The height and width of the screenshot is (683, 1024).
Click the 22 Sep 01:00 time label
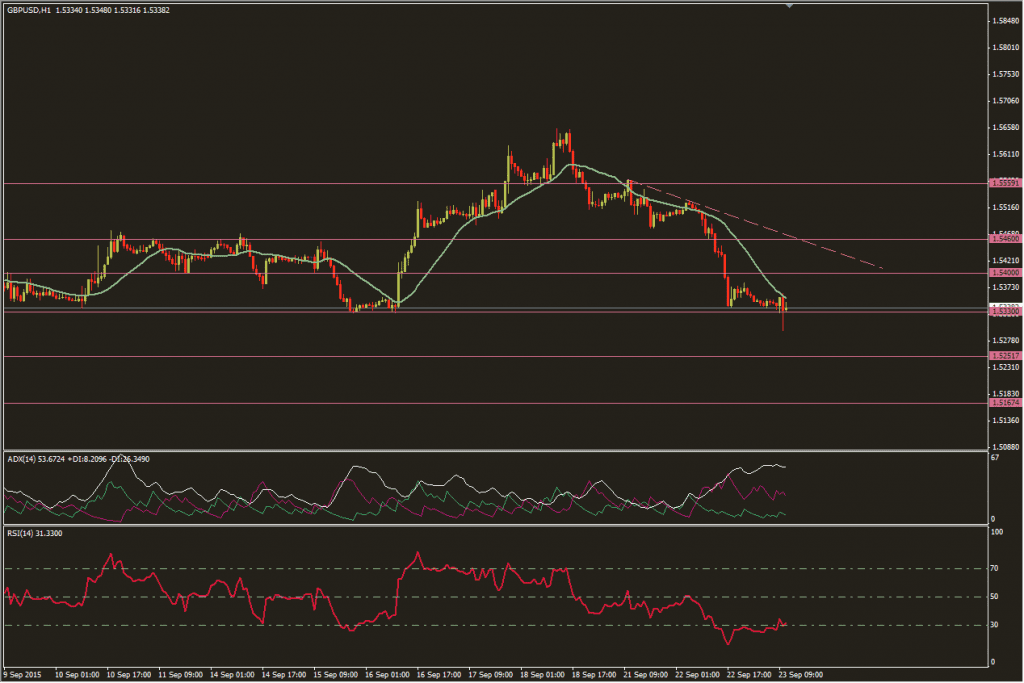697,675
